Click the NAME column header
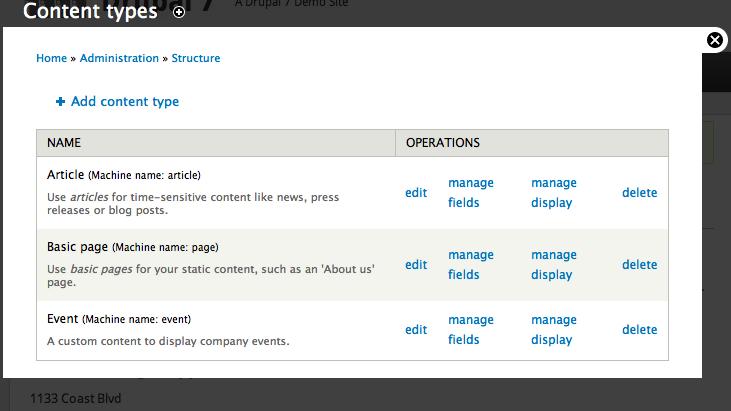Screen dimensions: 731x411 coord(64,143)
